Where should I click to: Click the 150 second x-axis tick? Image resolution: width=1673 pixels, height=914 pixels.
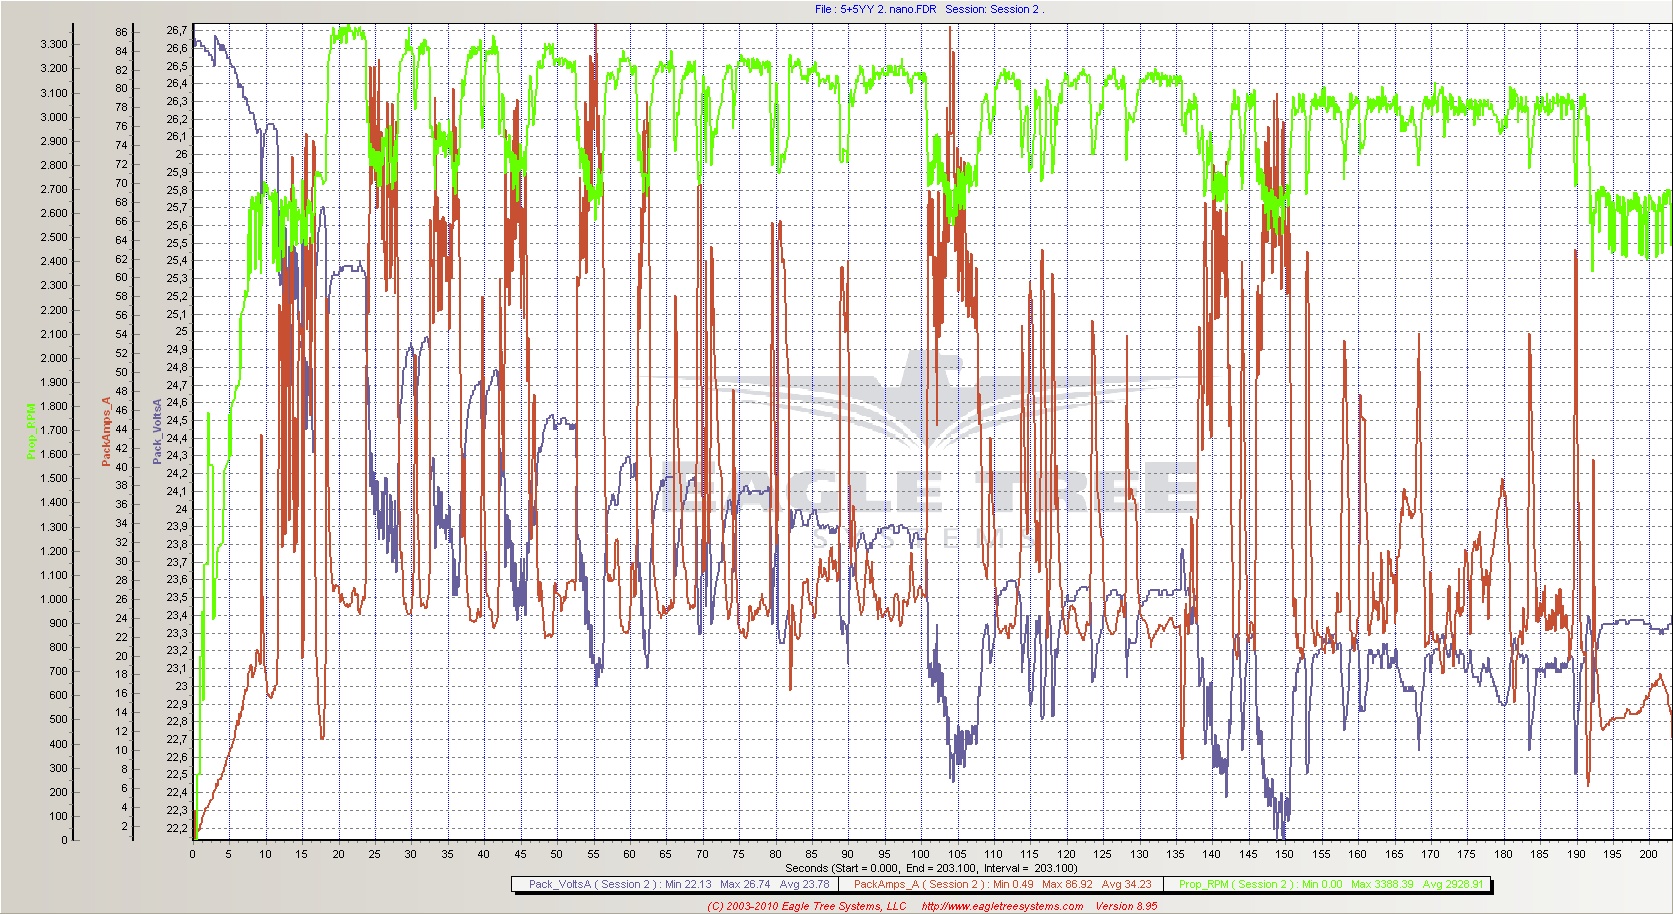pos(1284,854)
